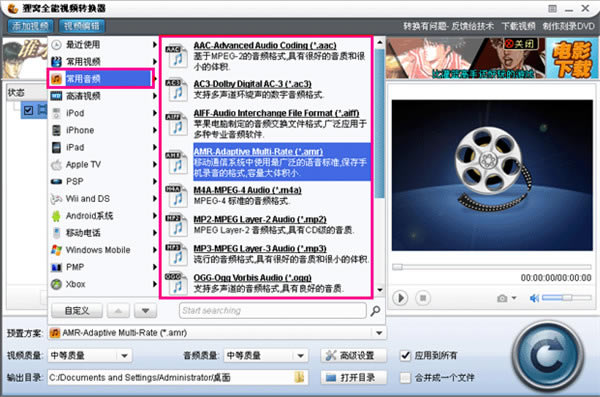This screenshot has width=600, height=397.
Task: Click the 高级设置 button
Action: 354,356
